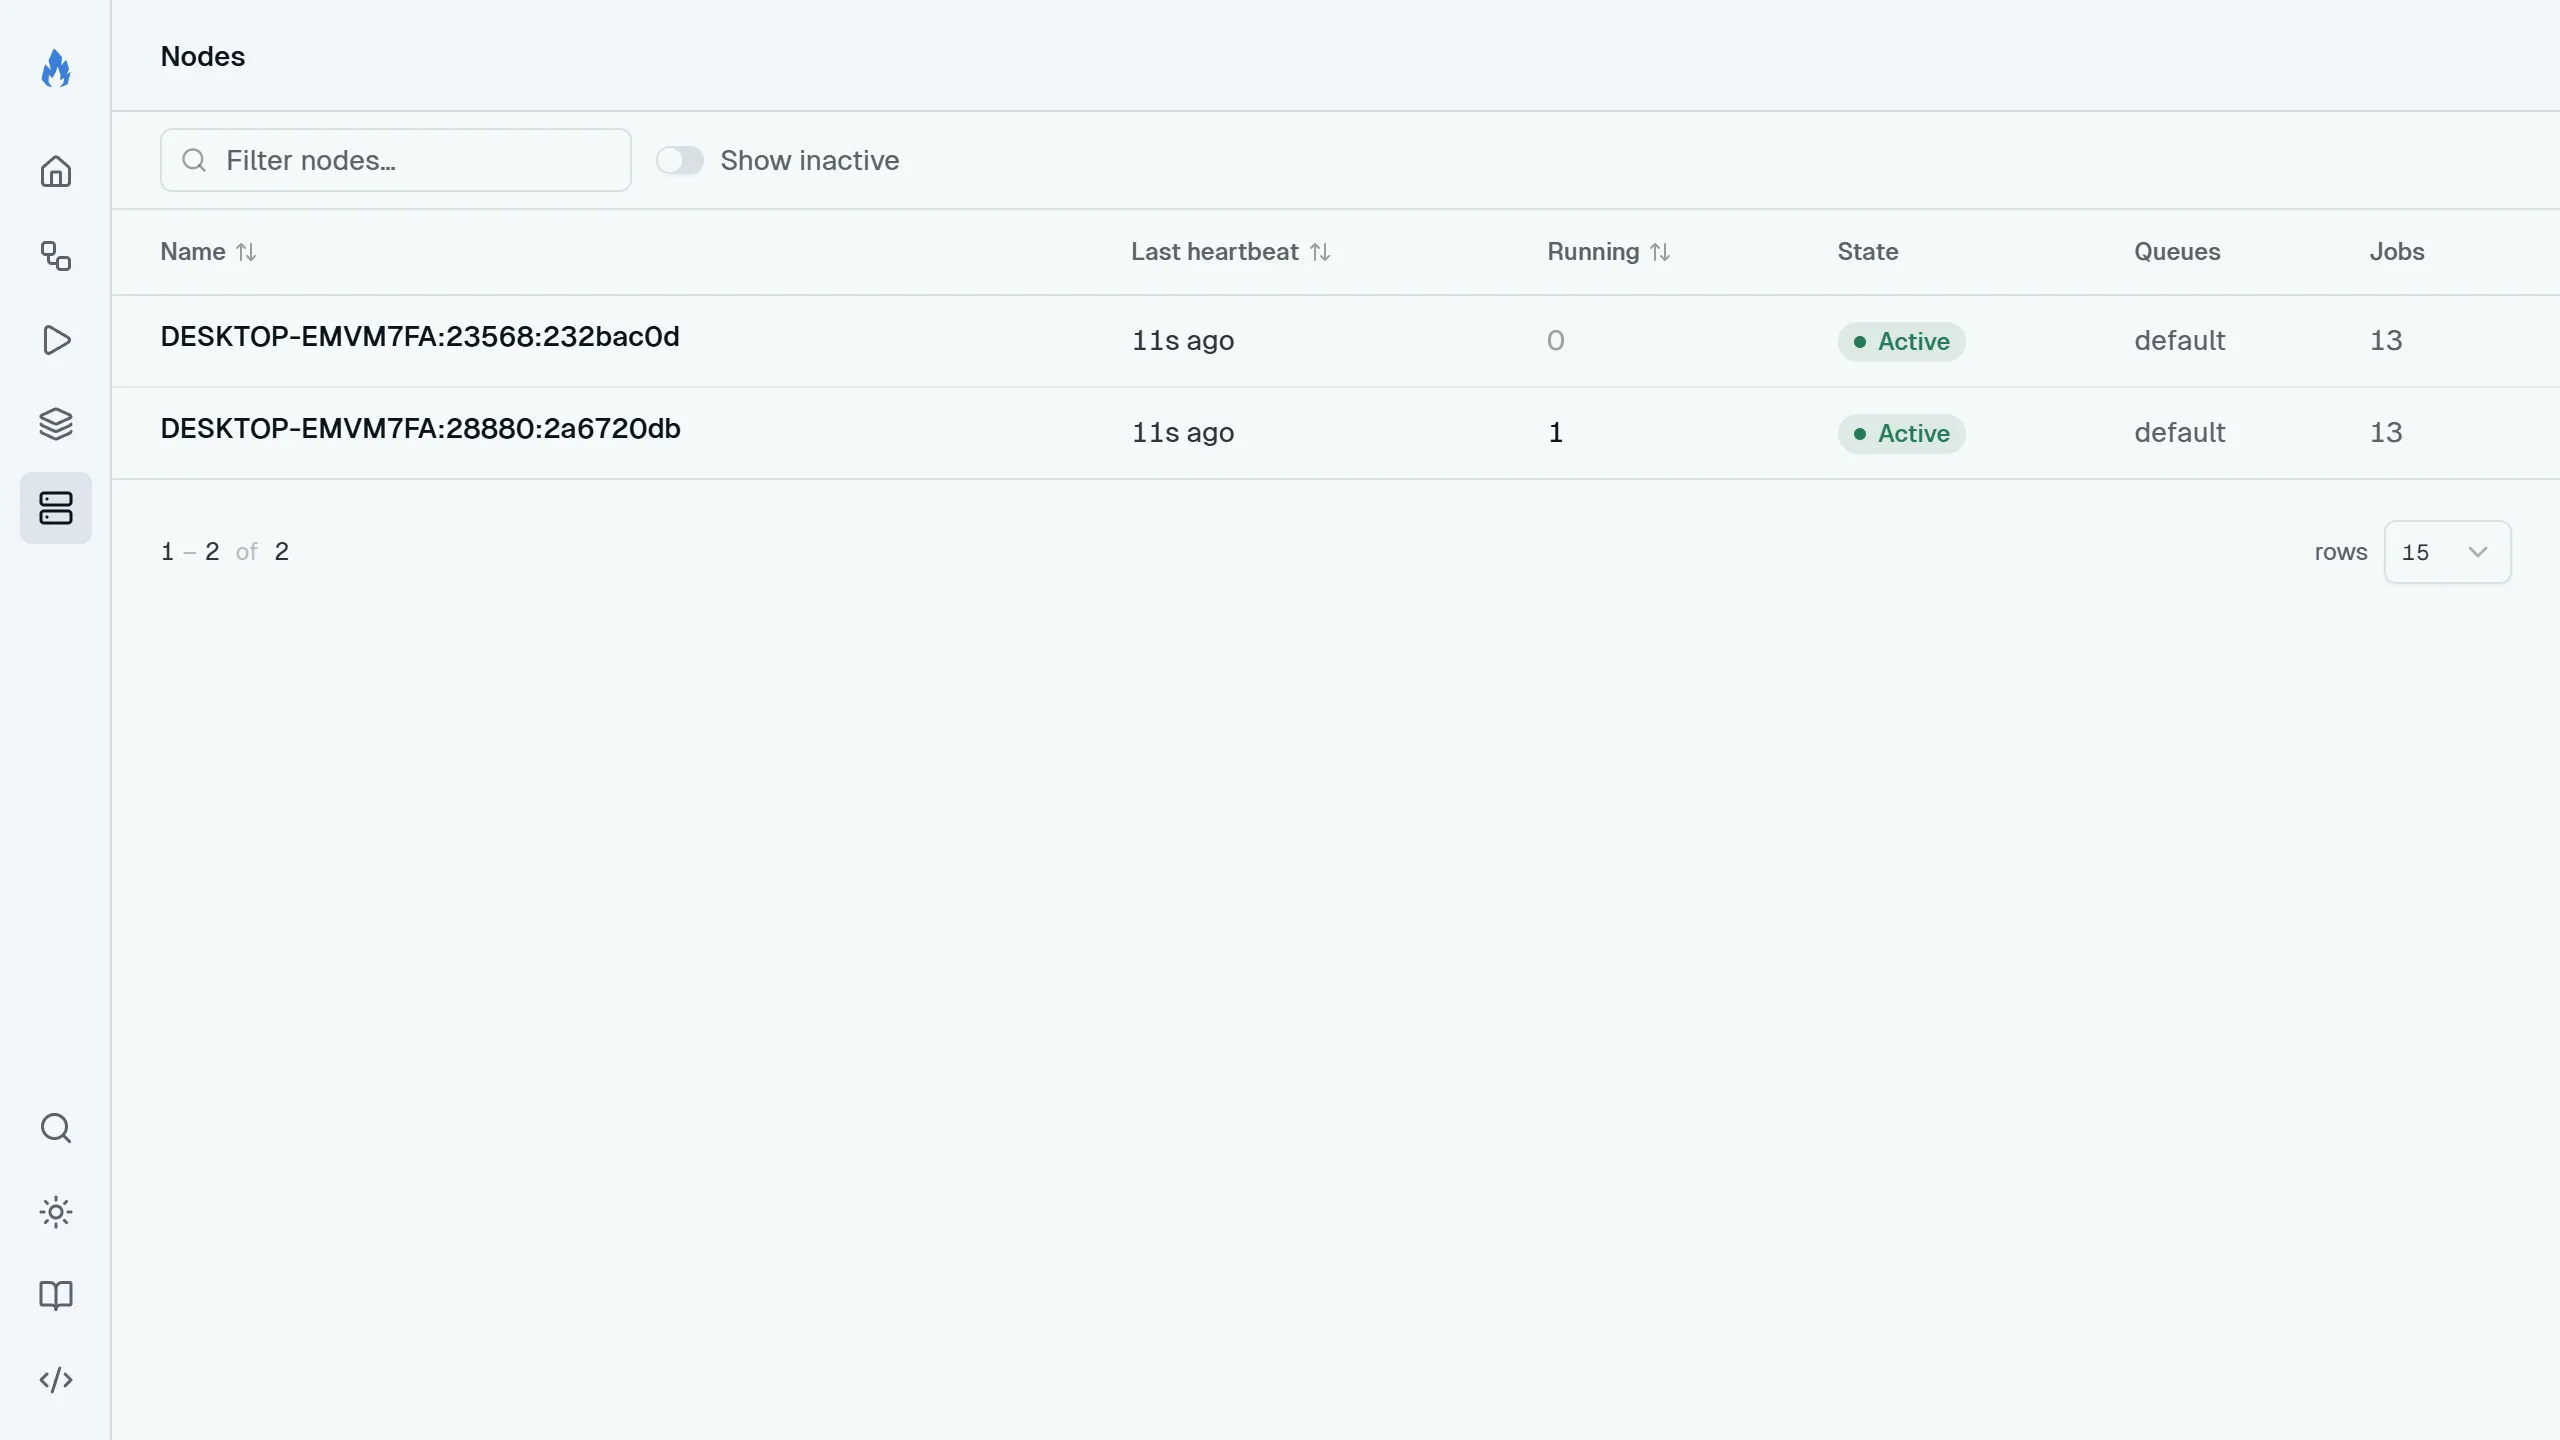Click running count 0 of node 23568
The height and width of the screenshot is (1440, 2560).
click(1556, 341)
